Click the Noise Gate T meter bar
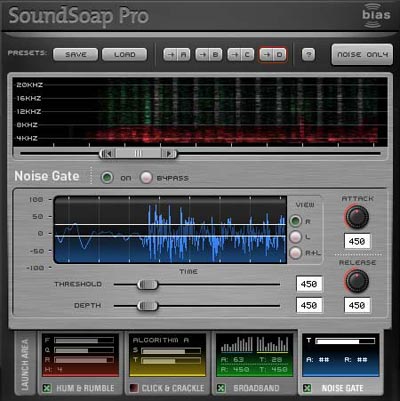This screenshot has height=401, width=400. pyautogui.click(x=345, y=341)
